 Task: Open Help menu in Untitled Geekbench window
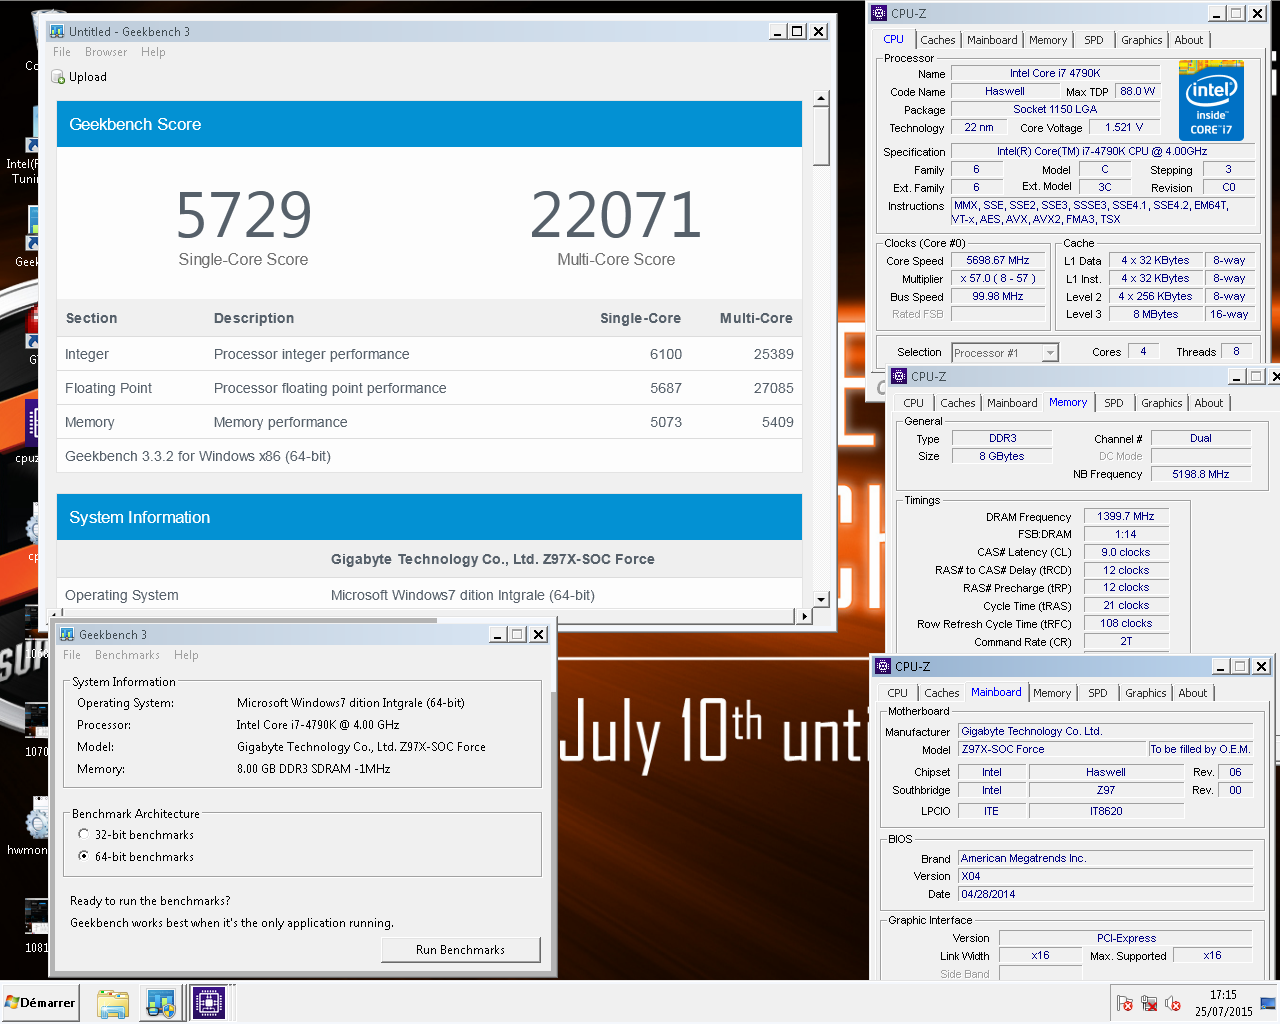[153, 52]
